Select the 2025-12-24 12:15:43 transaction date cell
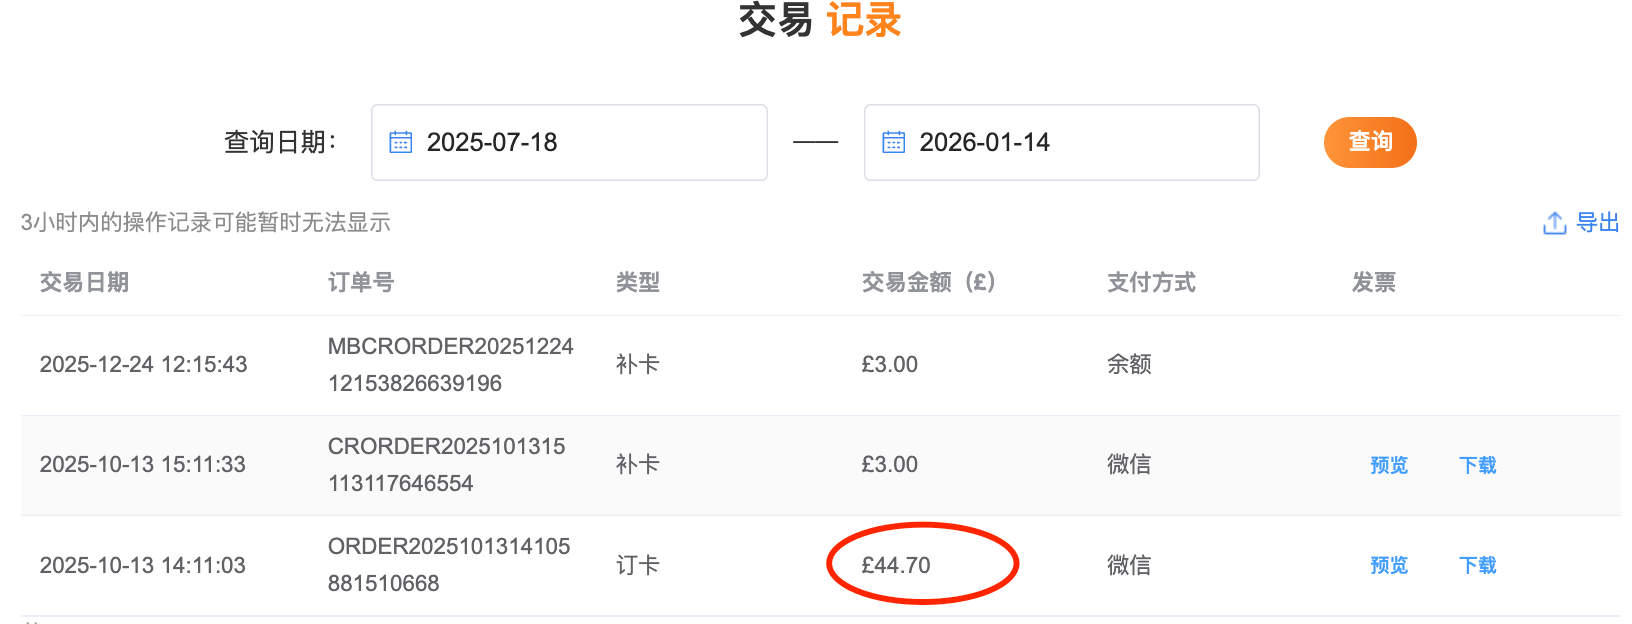1632x624 pixels. pos(143,364)
